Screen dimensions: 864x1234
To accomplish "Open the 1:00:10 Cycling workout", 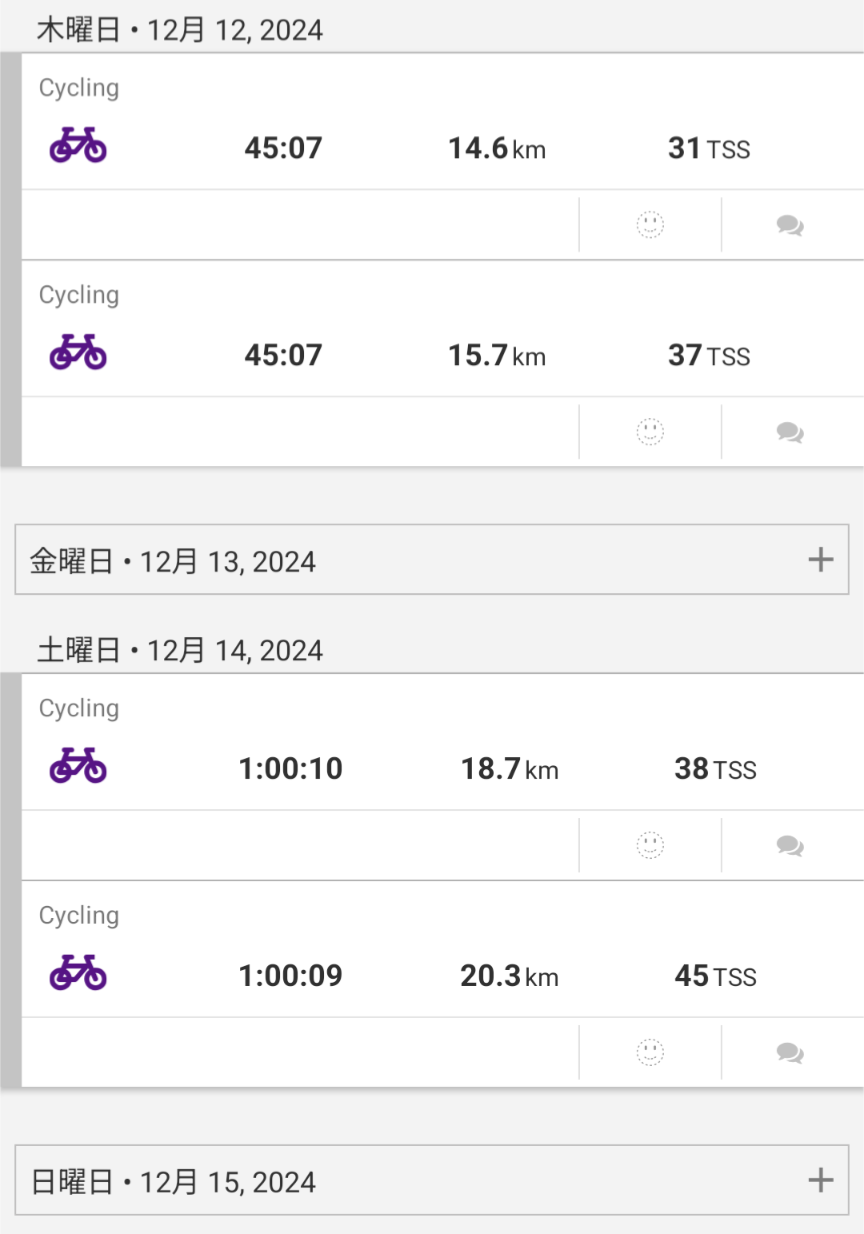I will 290,769.
